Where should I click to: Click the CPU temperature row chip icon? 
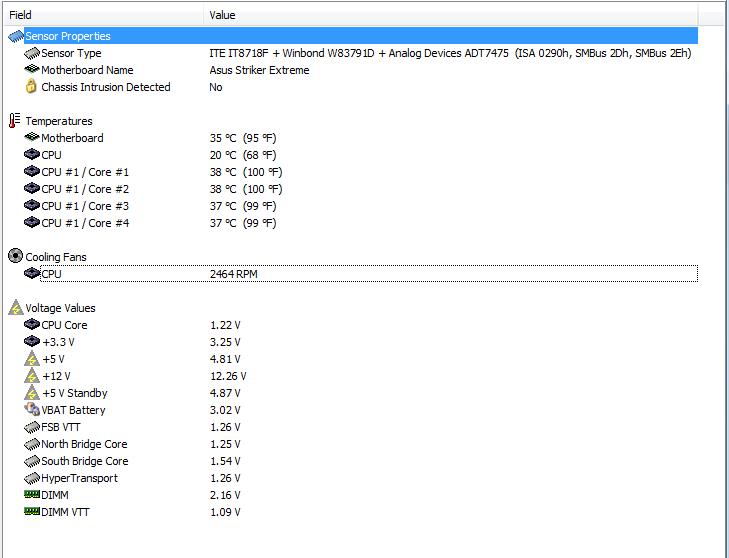click(x=32, y=154)
